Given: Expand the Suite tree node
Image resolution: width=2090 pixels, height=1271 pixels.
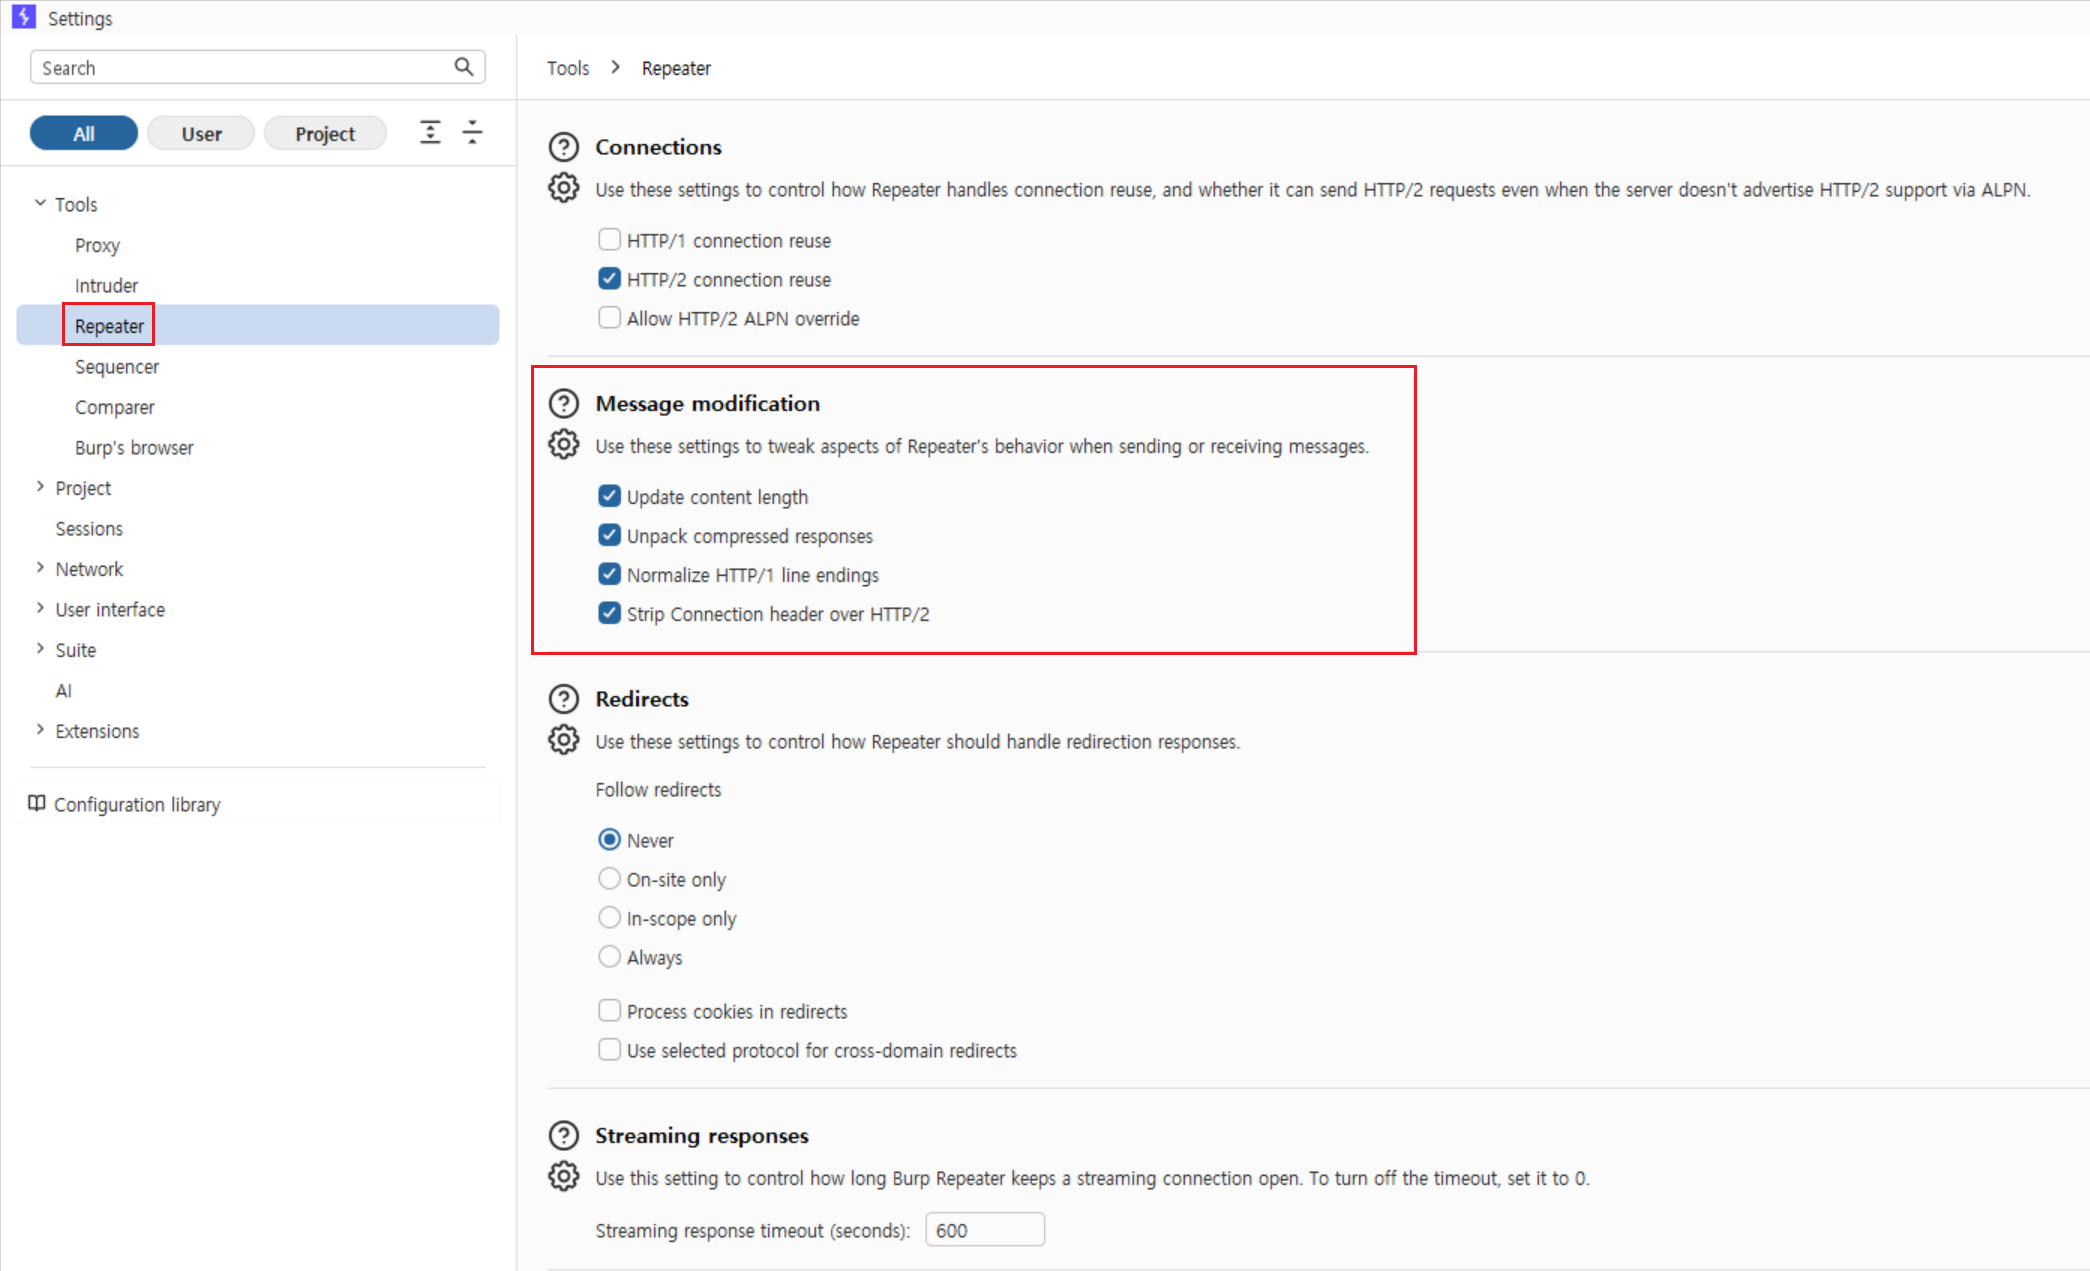Looking at the screenshot, I should pyautogui.click(x=40, y=649).
